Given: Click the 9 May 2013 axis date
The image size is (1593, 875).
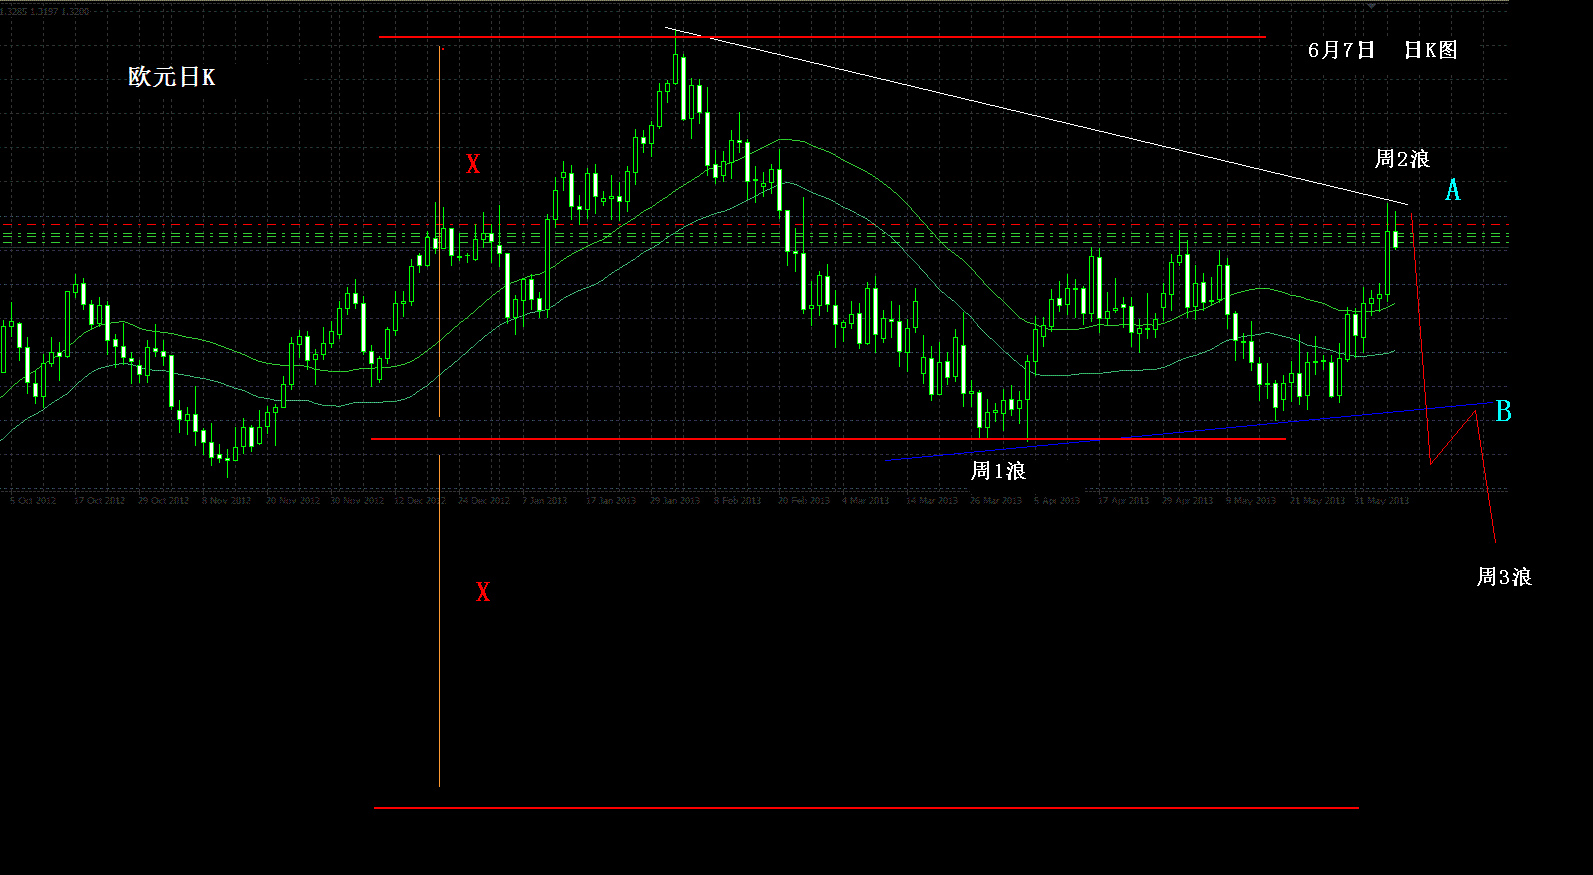Looking at the screenshot, I should tap(1251, 500).
